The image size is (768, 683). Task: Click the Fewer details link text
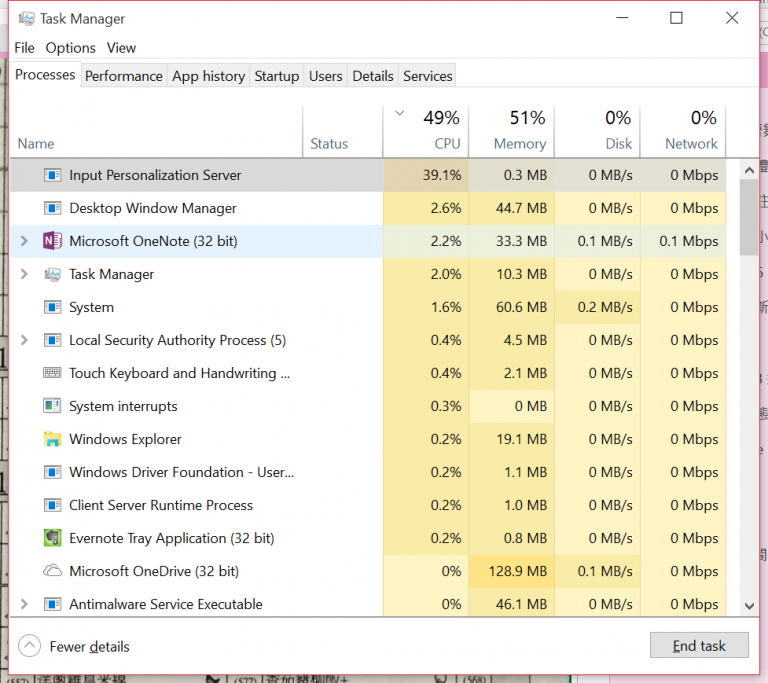pos(90,647)
